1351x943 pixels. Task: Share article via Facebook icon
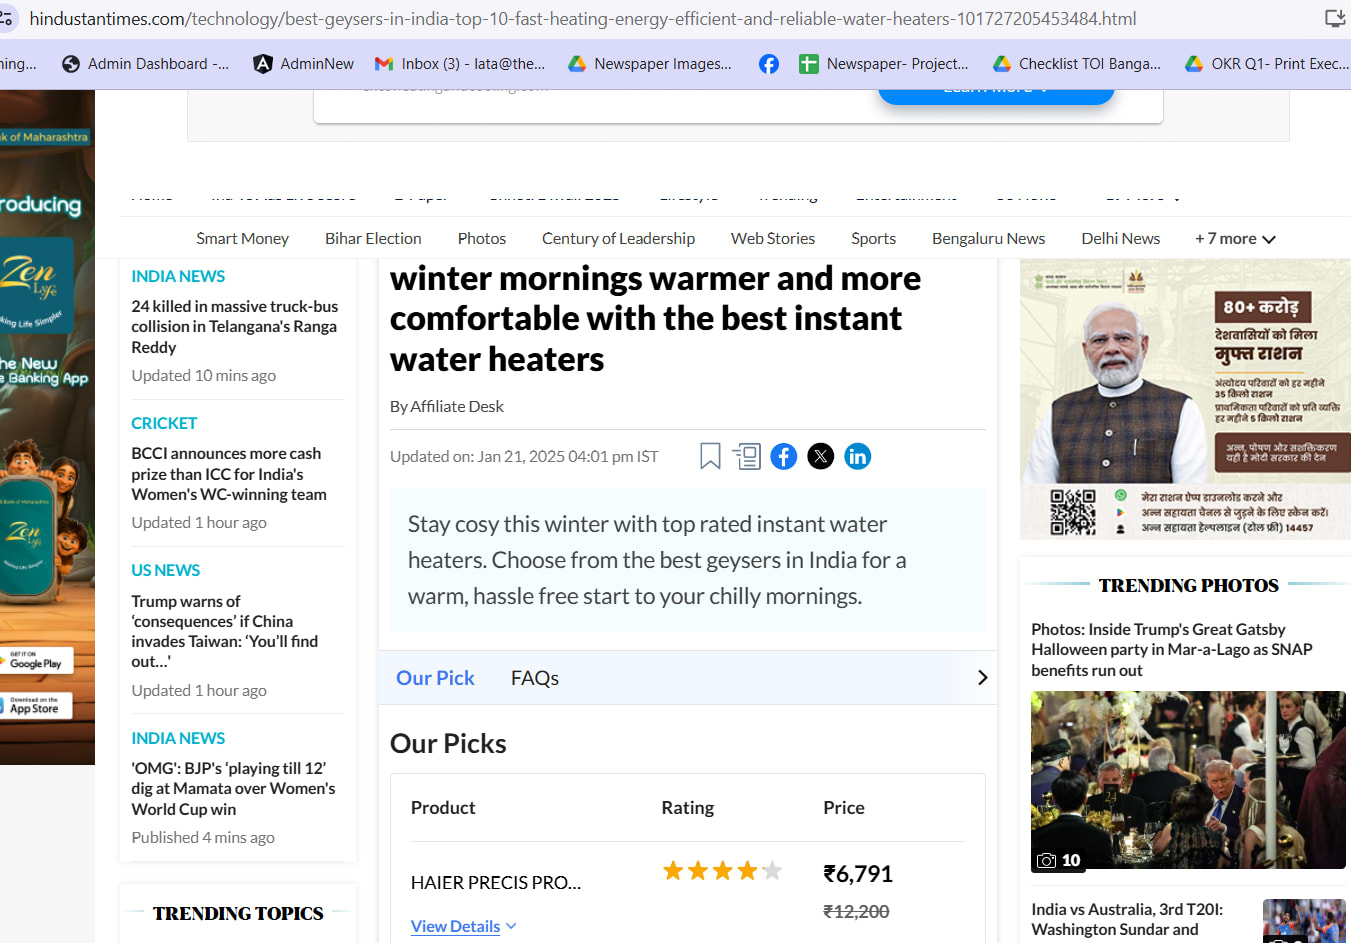pos(784,457)
